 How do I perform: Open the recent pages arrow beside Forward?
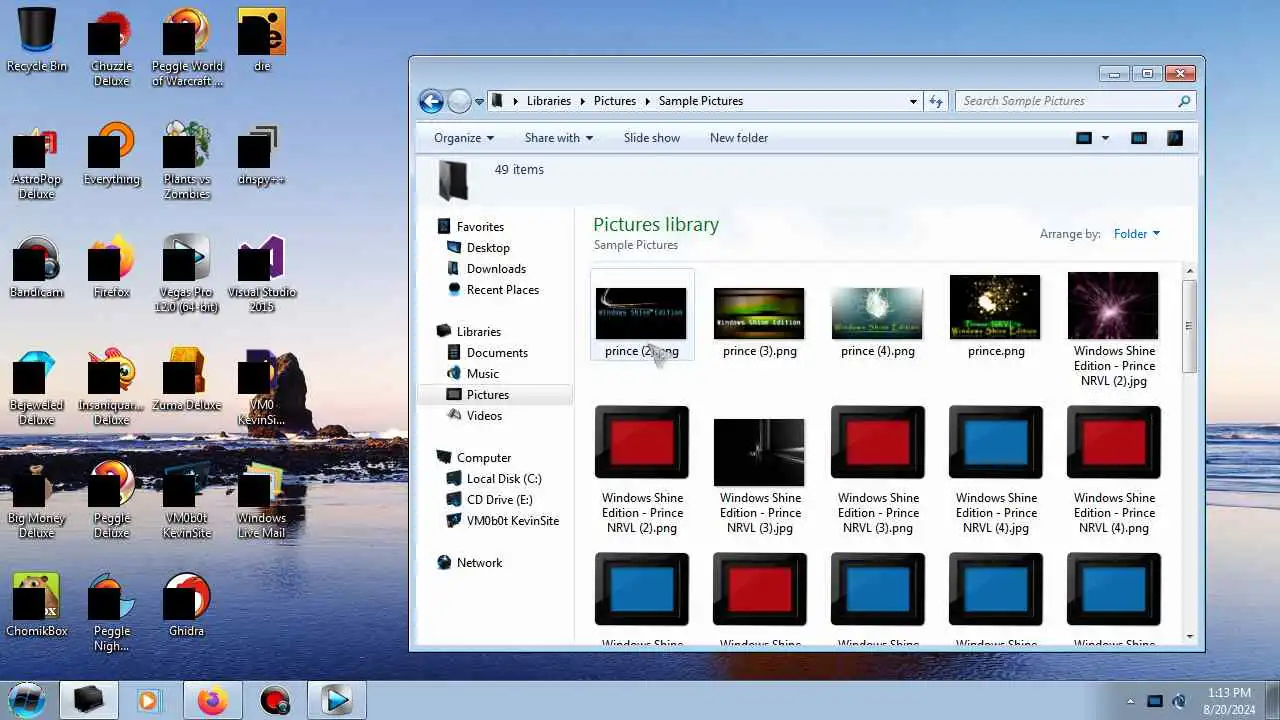(x=479, y=101)
